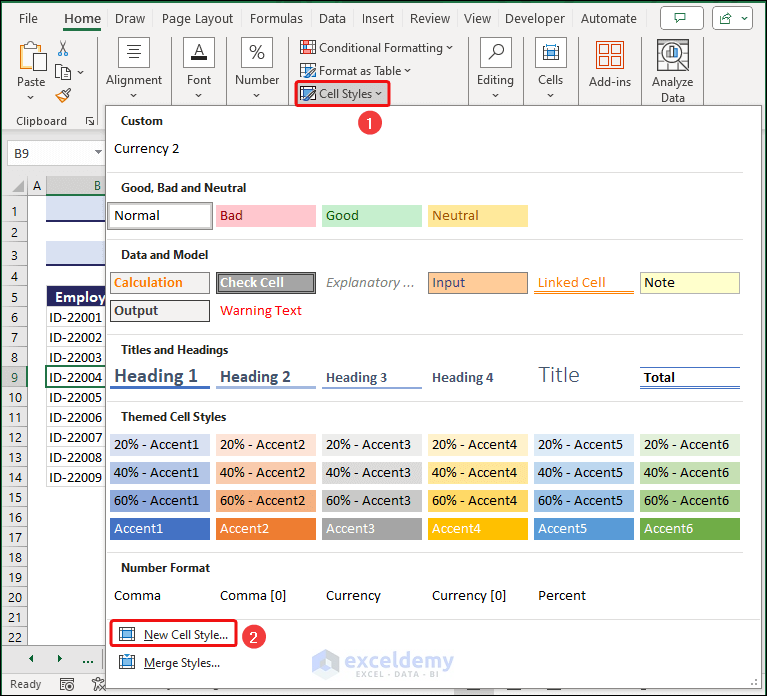
Task: Expand the Copy dropdown arrow
Action: 81,72
